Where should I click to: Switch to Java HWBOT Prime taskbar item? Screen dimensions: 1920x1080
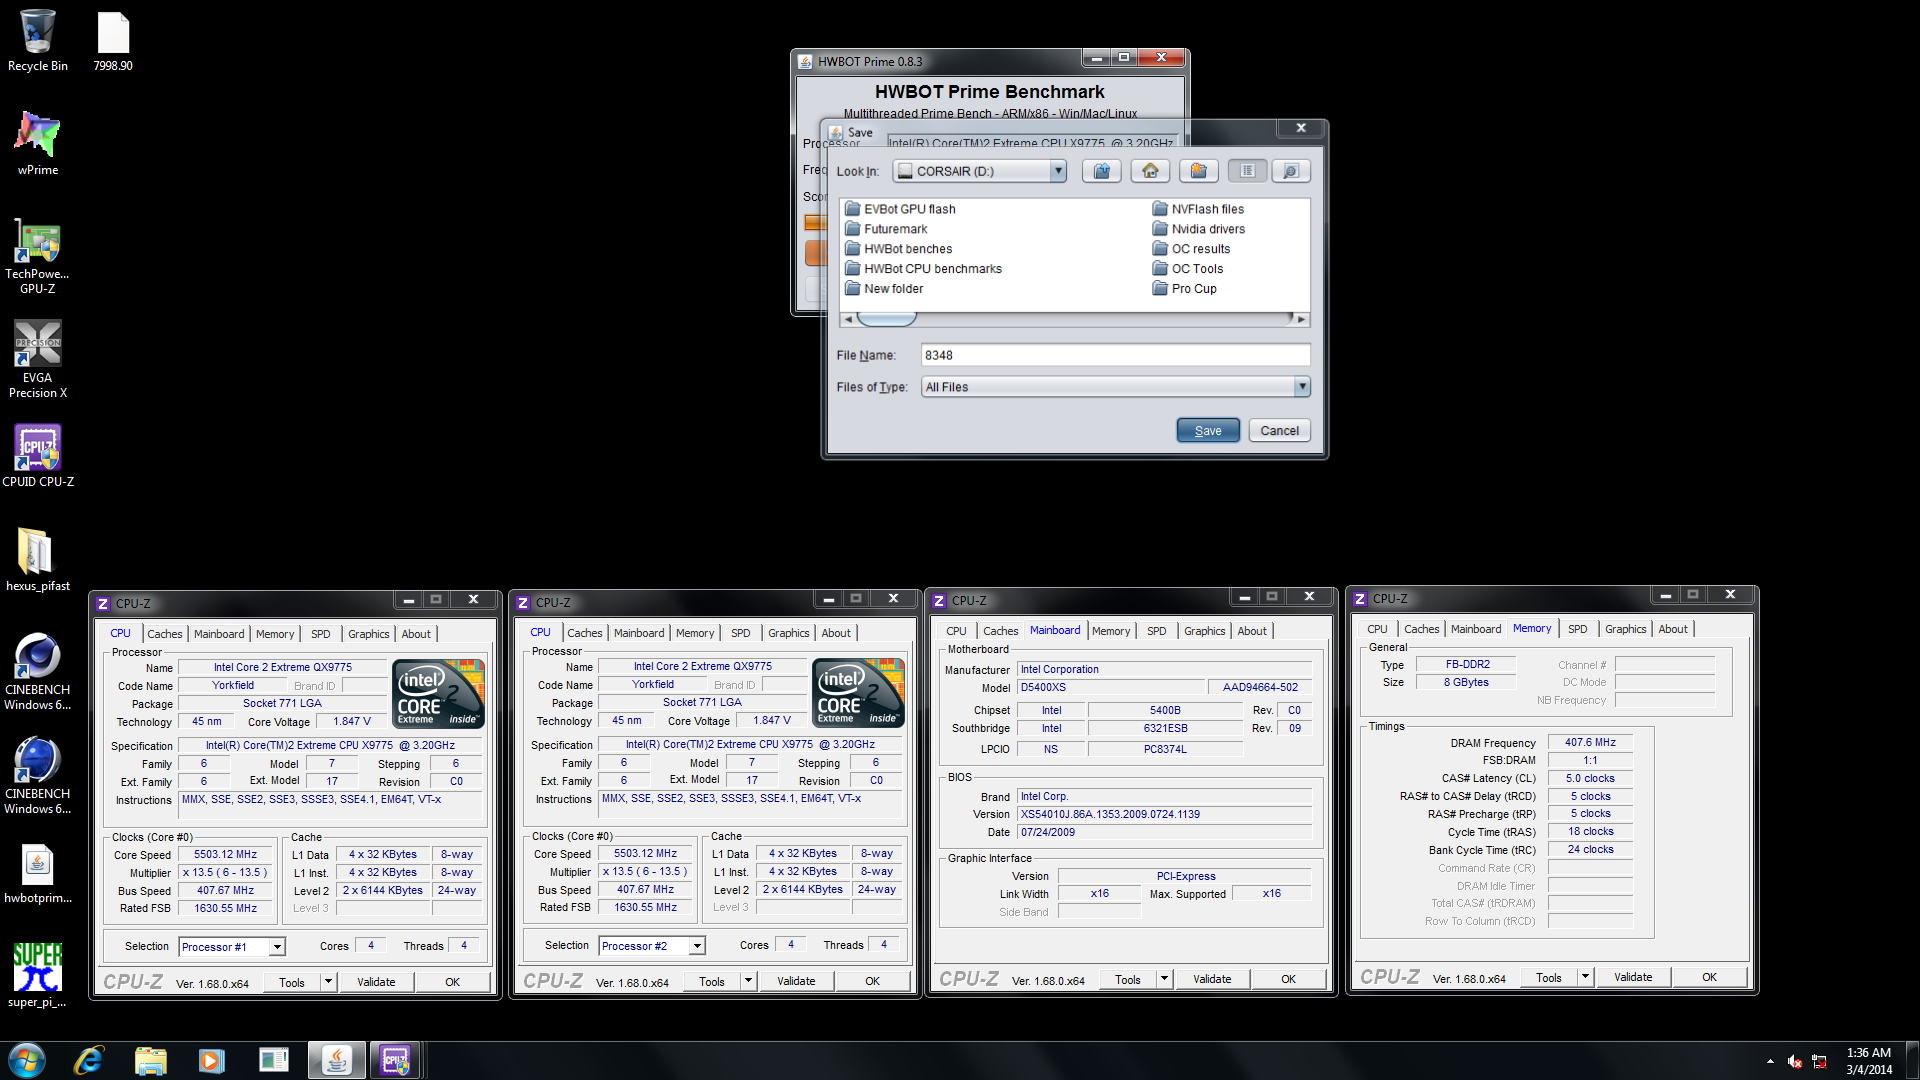click(336, 1060)
